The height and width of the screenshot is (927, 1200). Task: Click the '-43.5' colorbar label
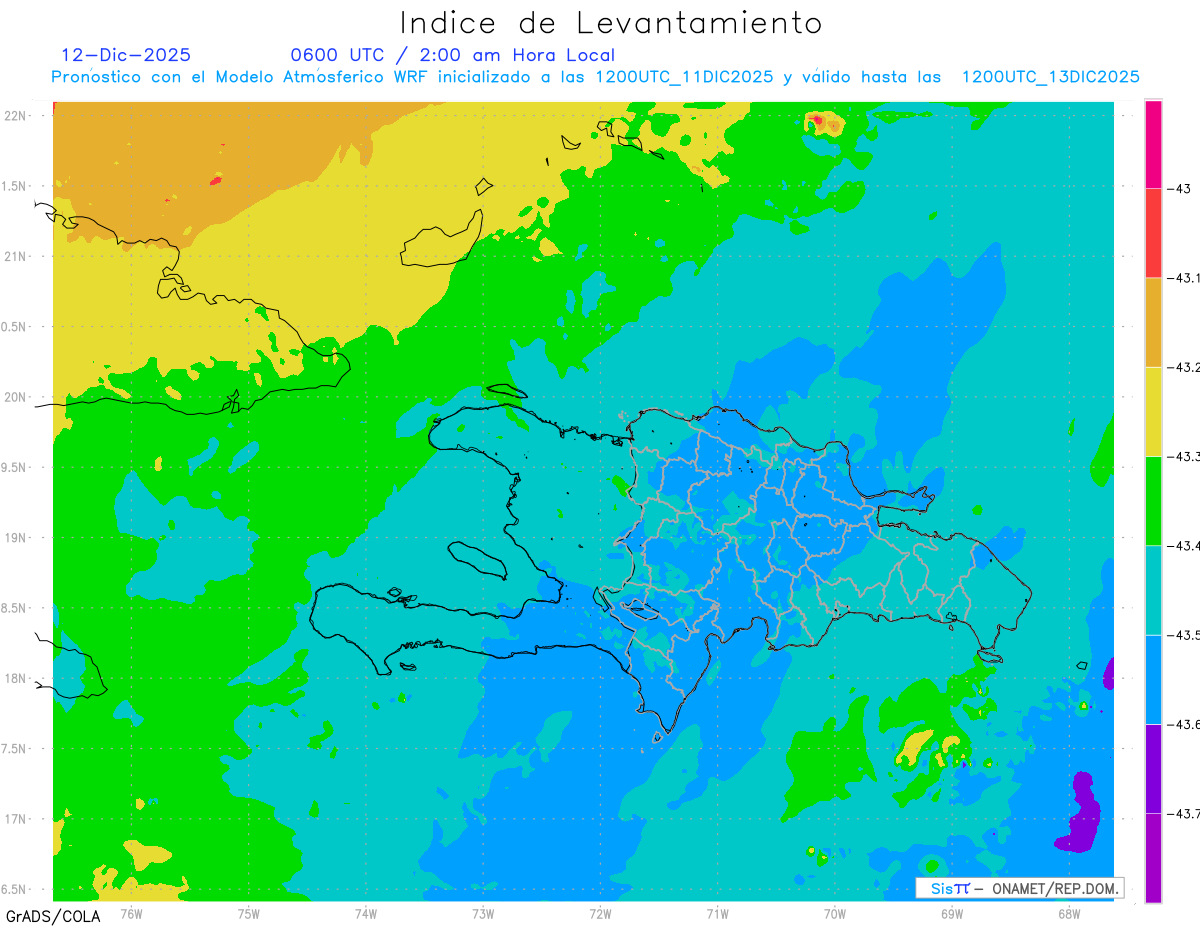pos(1183,635)
